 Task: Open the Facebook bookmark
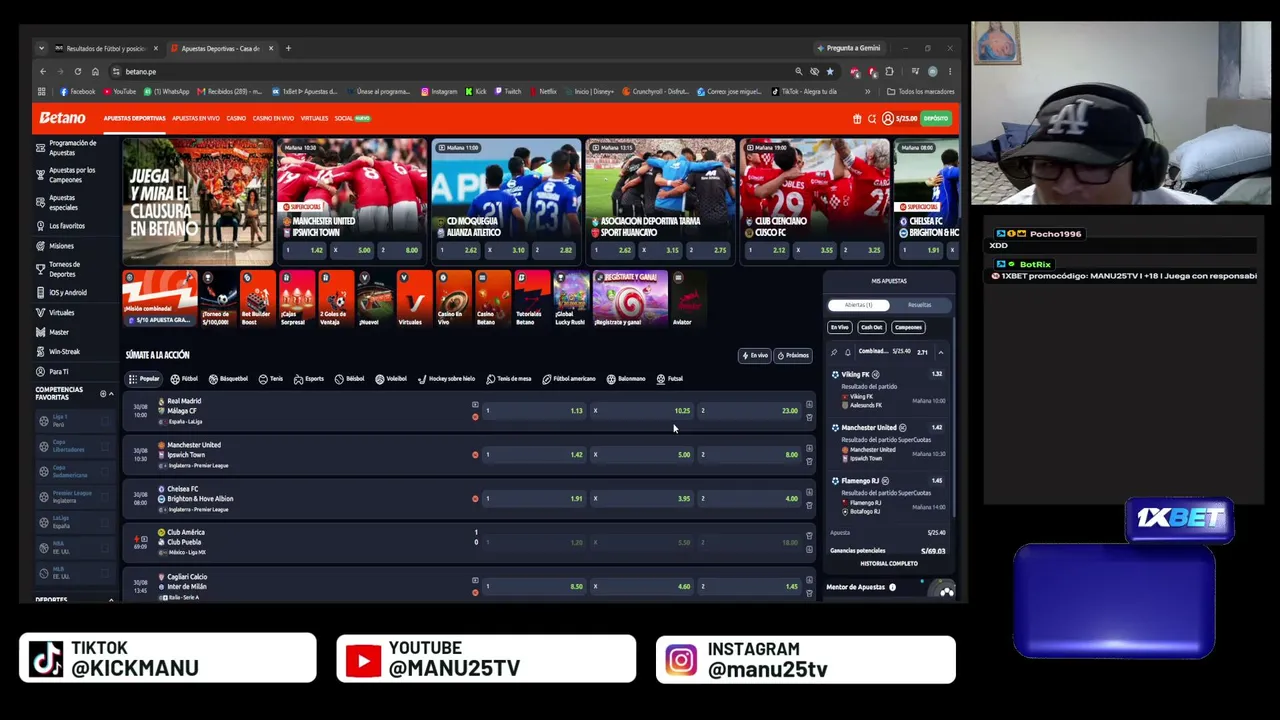78,92
